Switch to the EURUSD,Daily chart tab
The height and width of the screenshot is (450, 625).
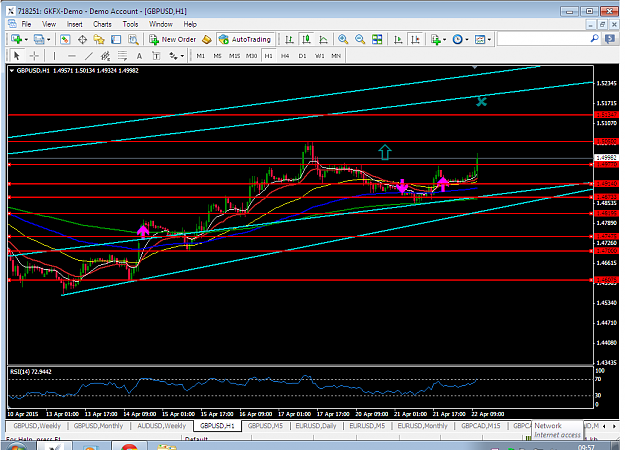(316, 426)
